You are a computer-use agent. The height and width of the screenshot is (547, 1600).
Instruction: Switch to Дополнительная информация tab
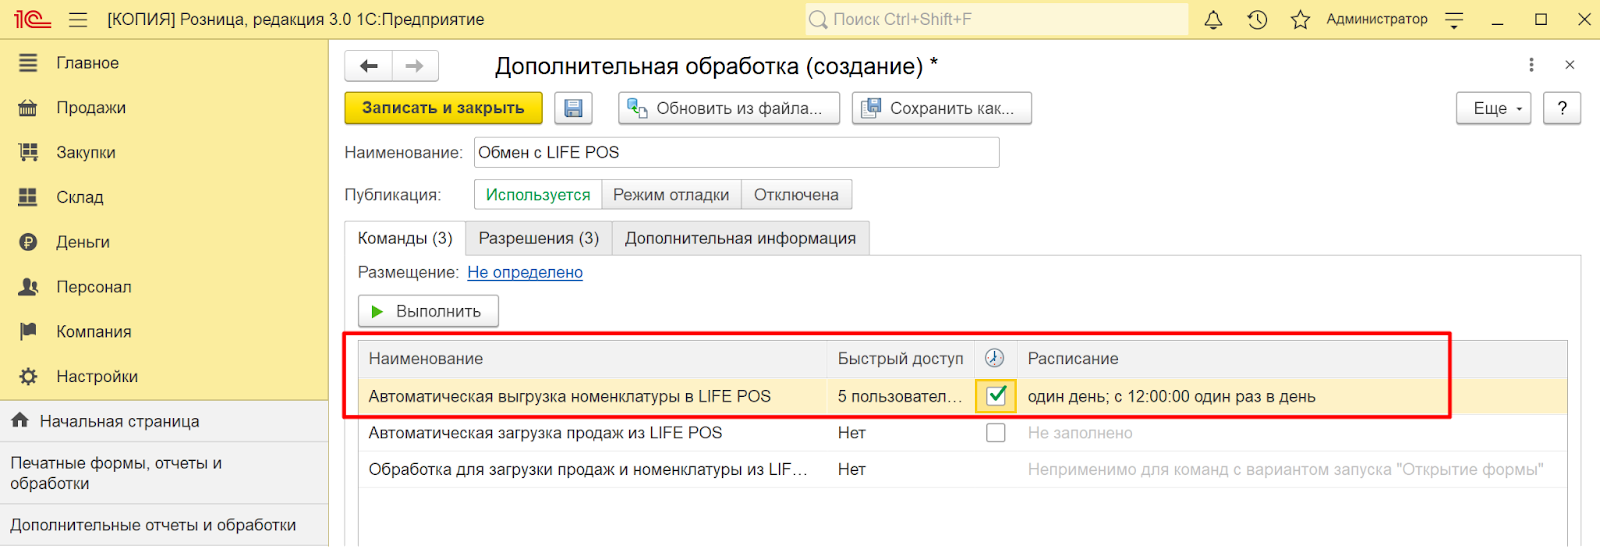(740, 238)
